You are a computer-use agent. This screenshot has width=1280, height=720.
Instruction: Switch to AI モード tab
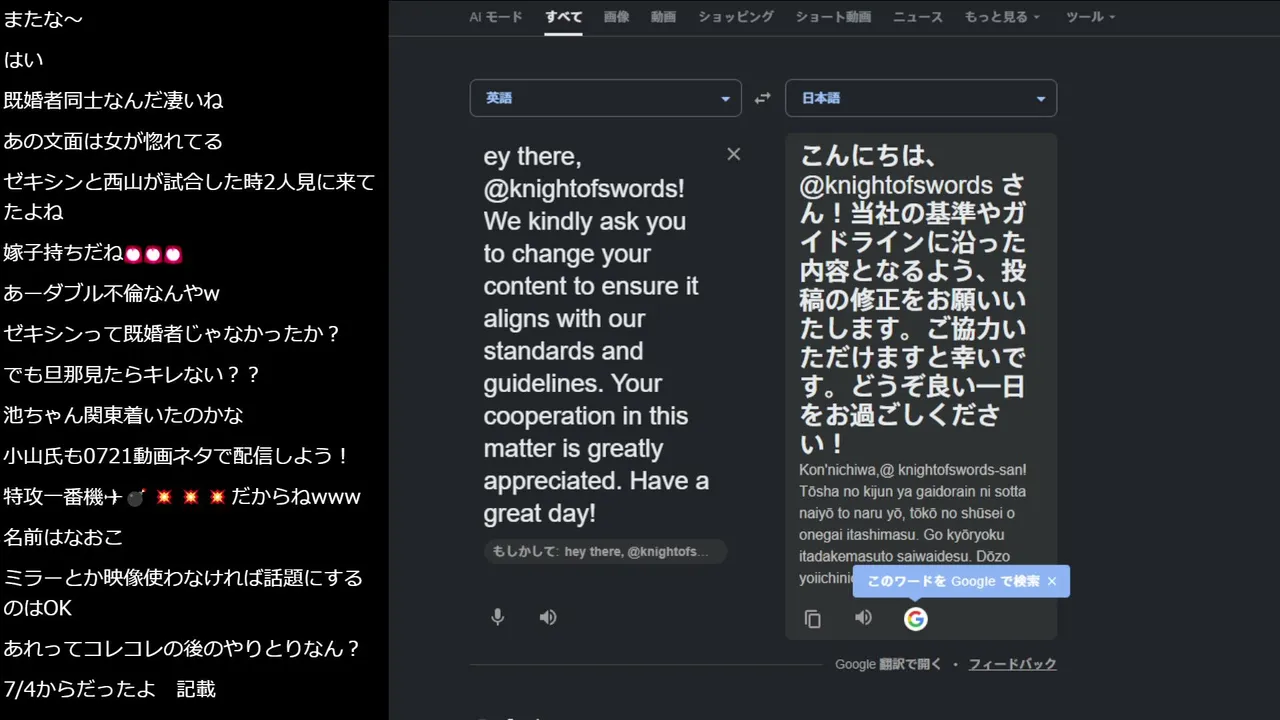coord(496,17)
